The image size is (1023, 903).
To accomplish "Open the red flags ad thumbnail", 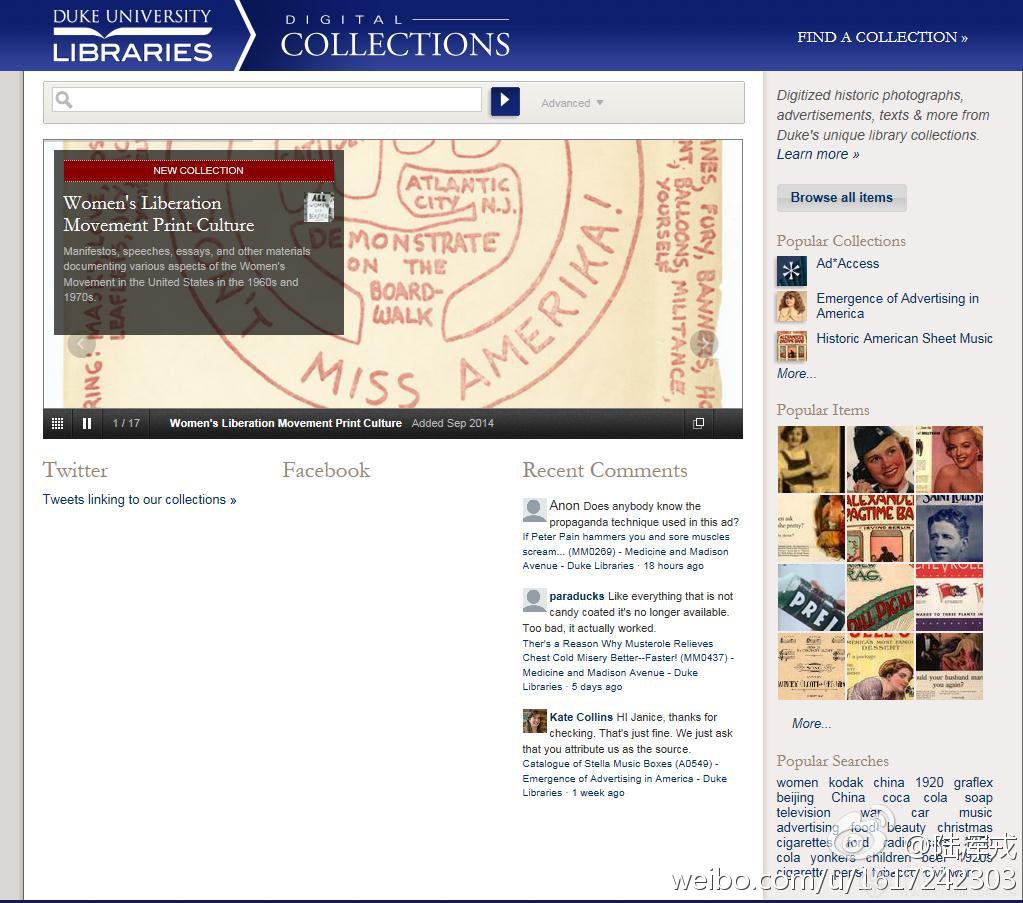I will (949, 598).
